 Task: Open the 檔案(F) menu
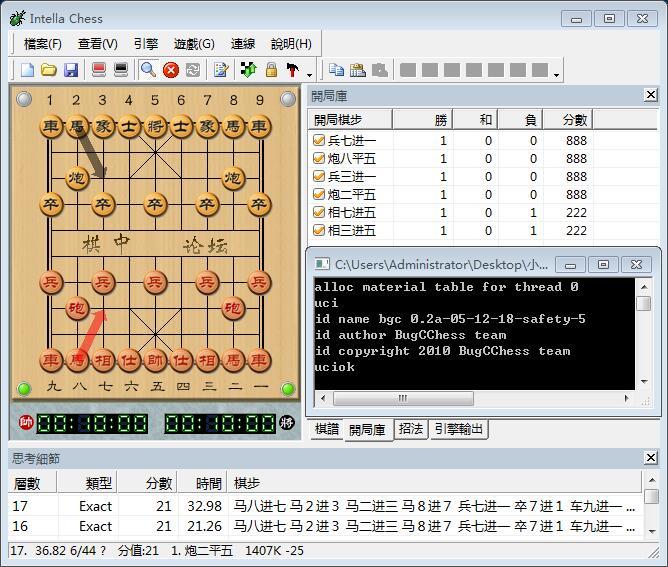pyautogui.click(x=43, y=43)
